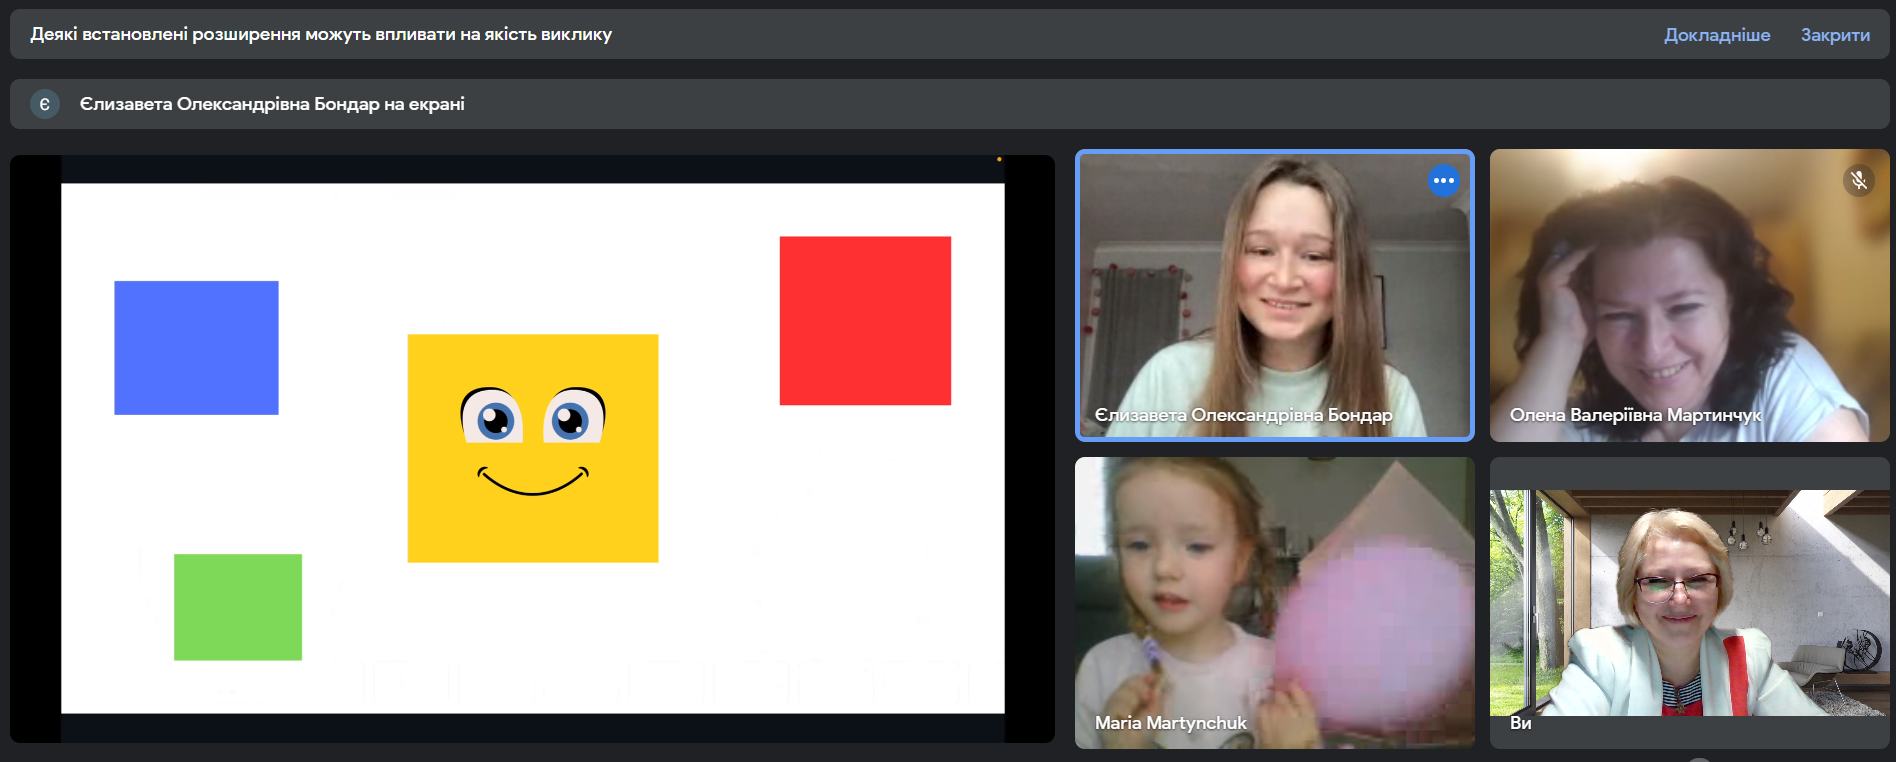Open the Докладніше link in the banner

pos(1716,35)
